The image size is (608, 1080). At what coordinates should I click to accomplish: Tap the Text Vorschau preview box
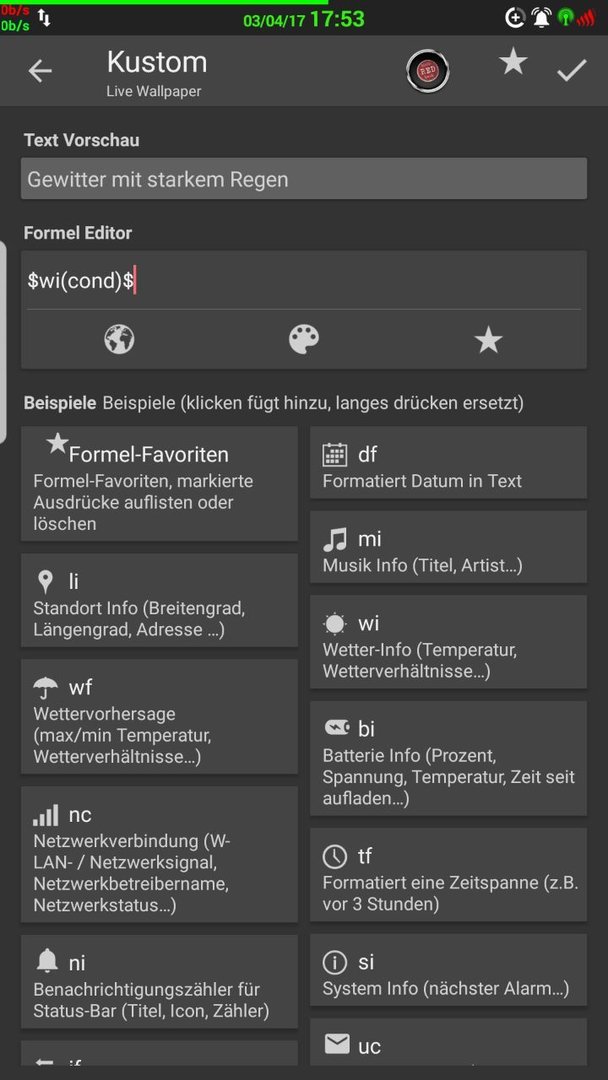click(x=304, y=179)
